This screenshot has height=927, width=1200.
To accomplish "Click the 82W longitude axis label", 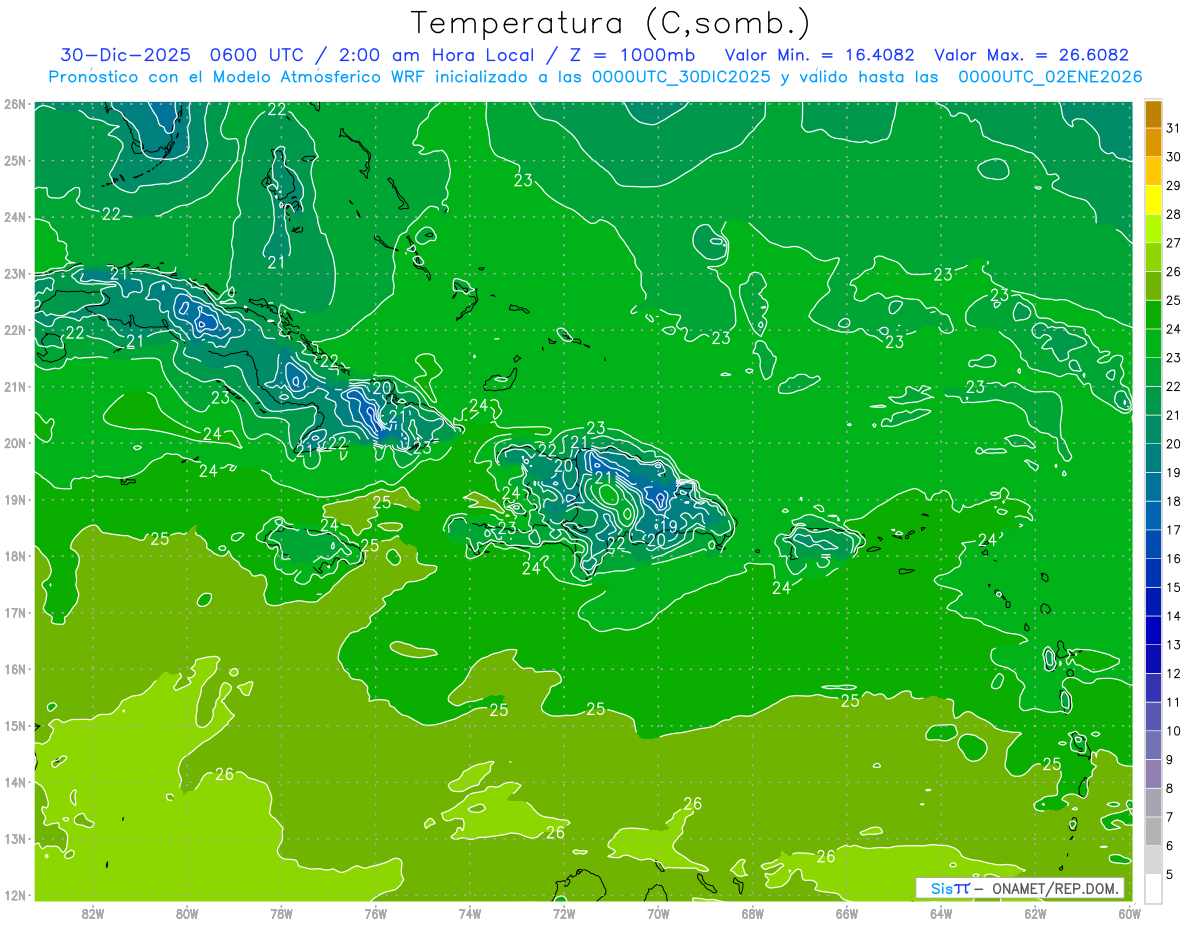I will point(94,913).
